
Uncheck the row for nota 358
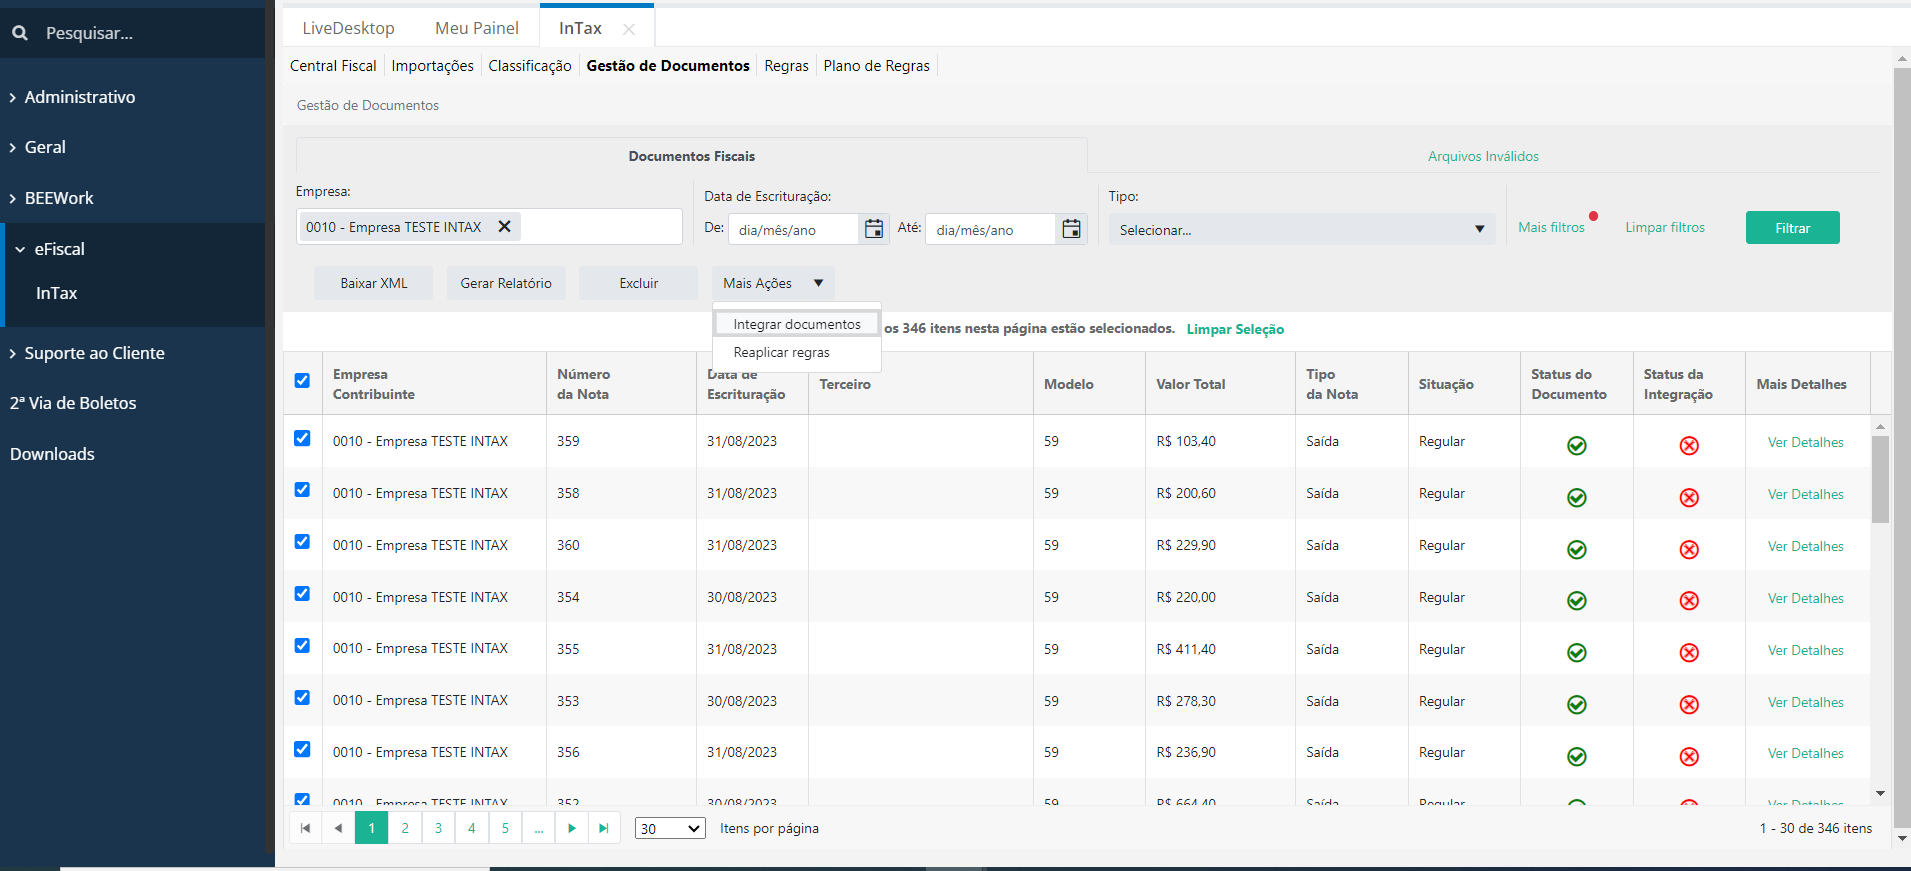[302, 489]
